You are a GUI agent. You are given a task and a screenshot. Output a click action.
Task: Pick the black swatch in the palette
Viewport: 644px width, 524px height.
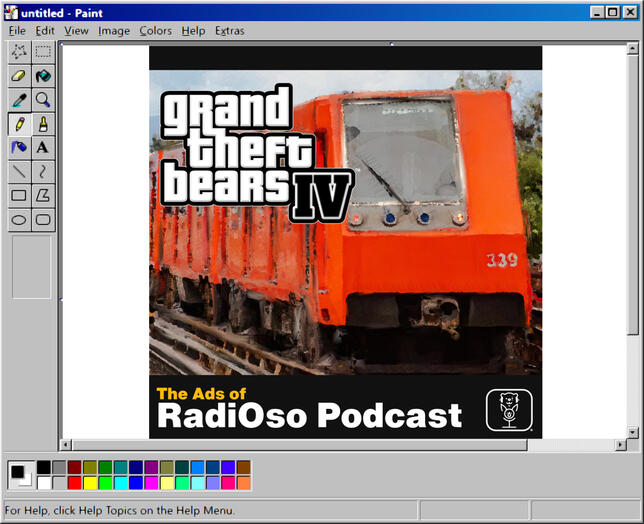[44, 467]
